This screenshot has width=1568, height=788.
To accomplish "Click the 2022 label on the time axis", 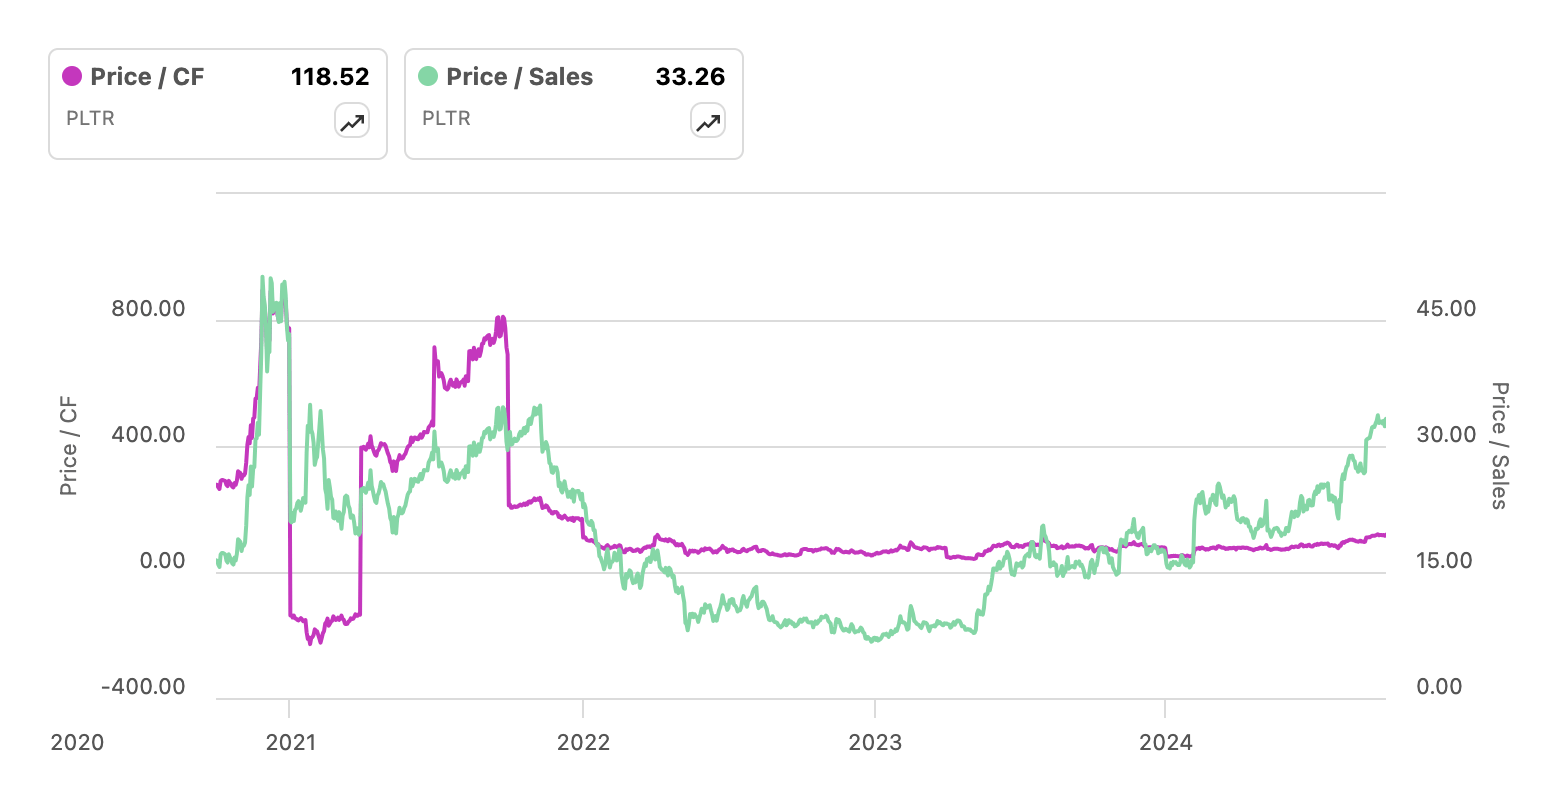I will pyautogui.click(x=583, y=742).
